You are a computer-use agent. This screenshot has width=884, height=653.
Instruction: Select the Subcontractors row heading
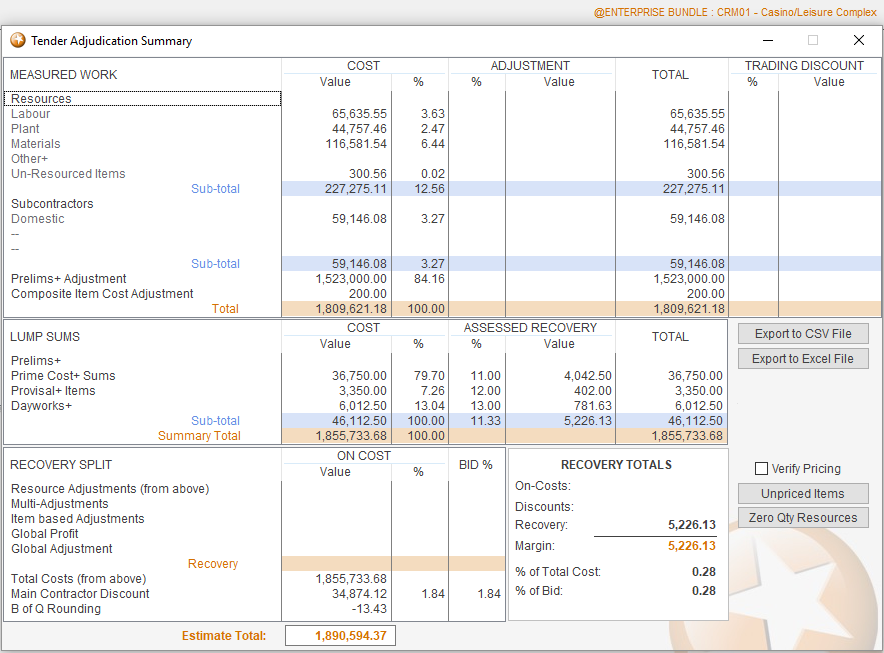point(52,204)
